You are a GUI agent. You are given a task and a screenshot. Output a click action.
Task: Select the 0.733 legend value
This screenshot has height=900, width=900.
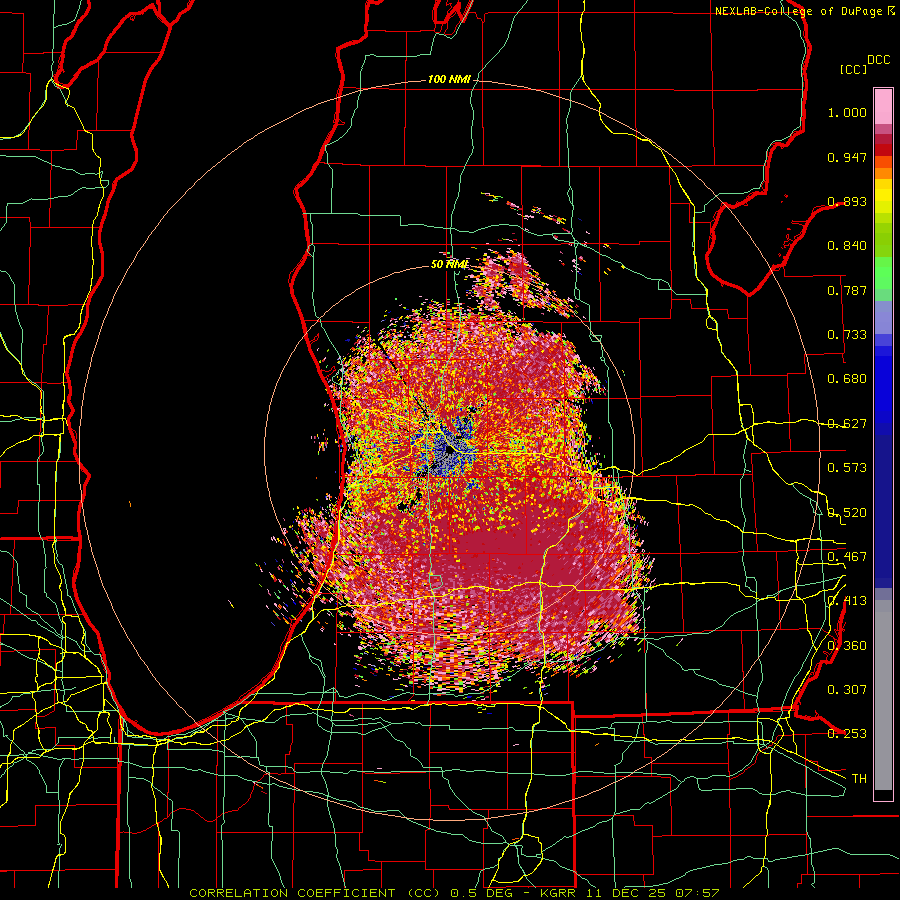[847, 335]
